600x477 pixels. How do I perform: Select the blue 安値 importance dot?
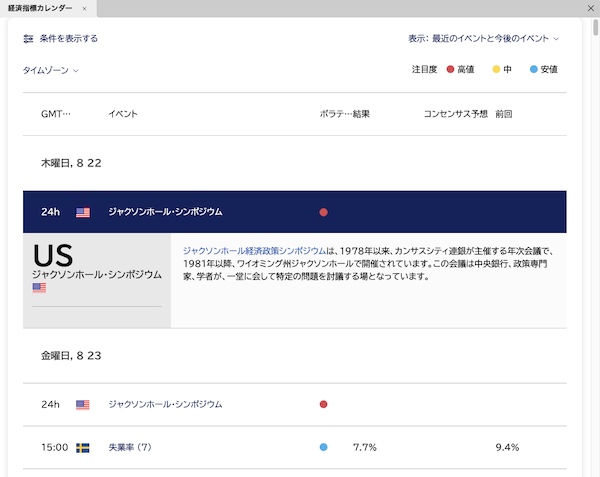(533, 69)
